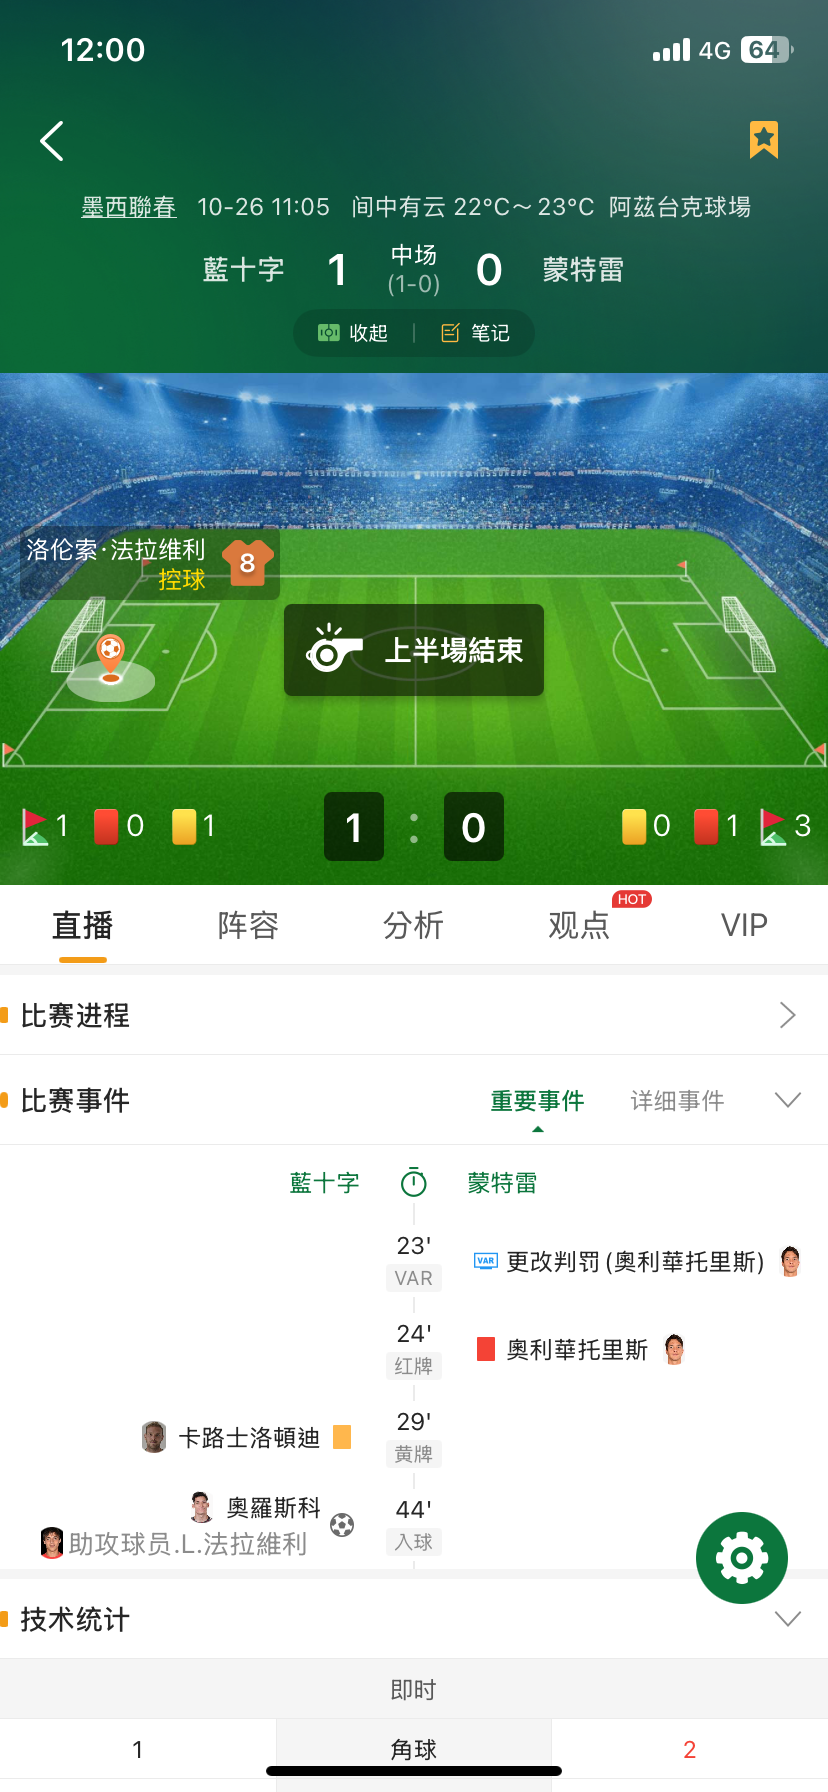
Task: Tap the back arrow icon
Action: [52, 141]
